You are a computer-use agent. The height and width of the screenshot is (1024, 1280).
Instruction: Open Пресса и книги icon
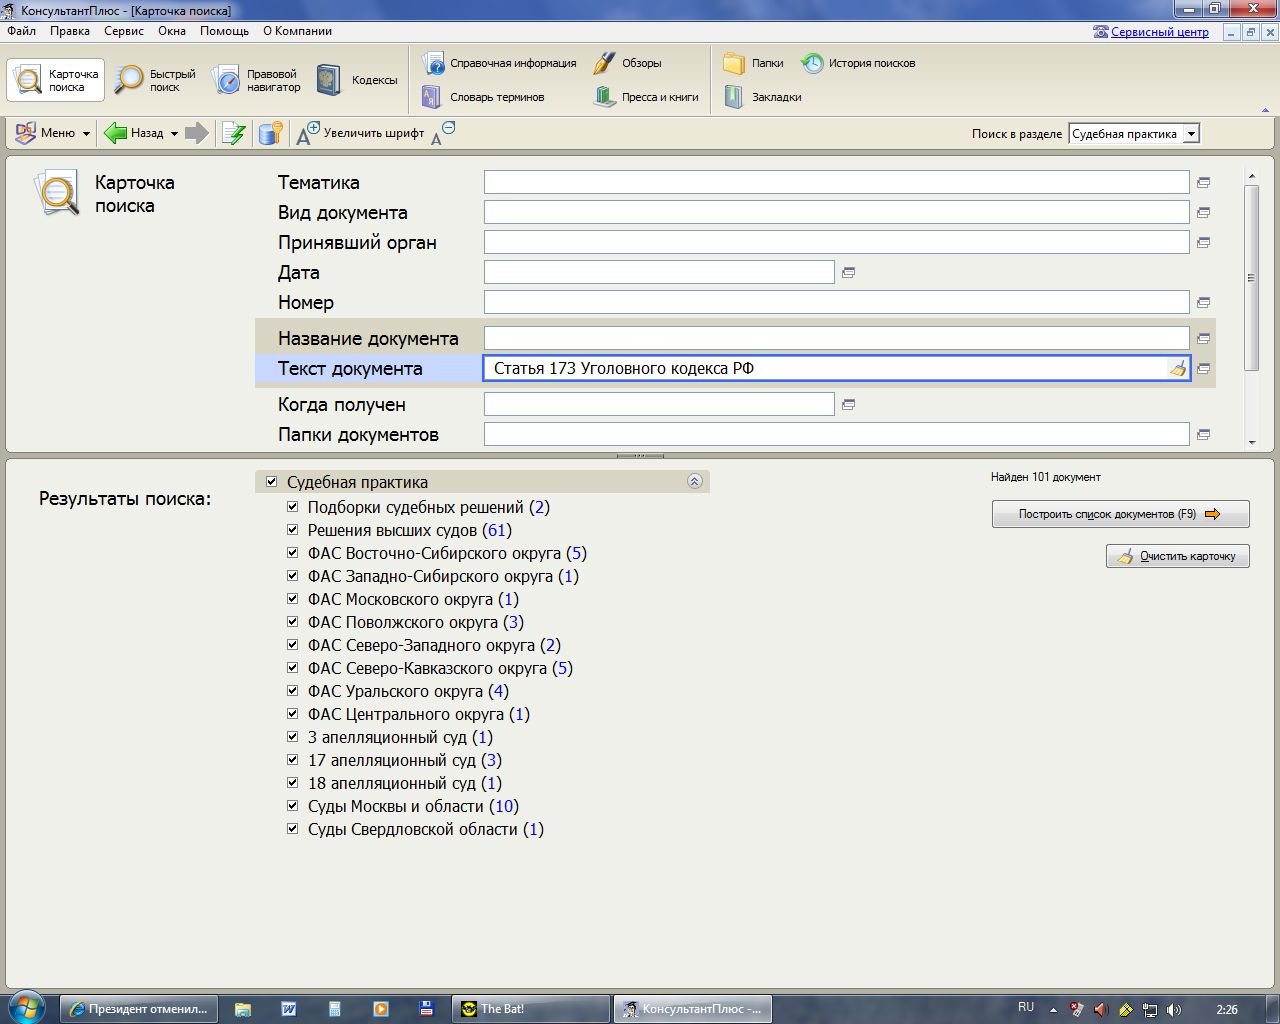[x=604, y=97]
